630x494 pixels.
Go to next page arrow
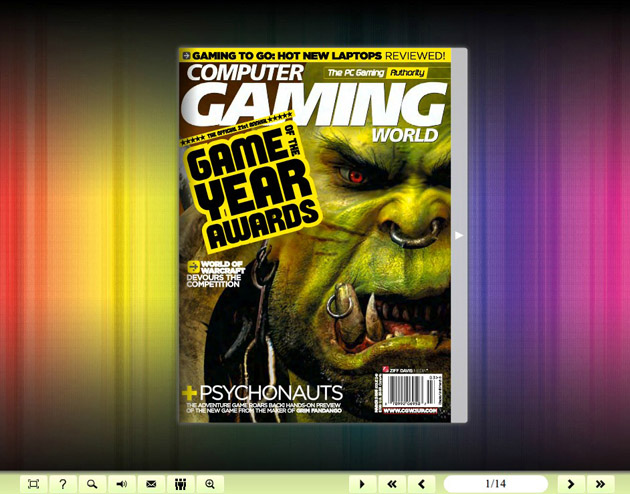click(x=571, y=484)
